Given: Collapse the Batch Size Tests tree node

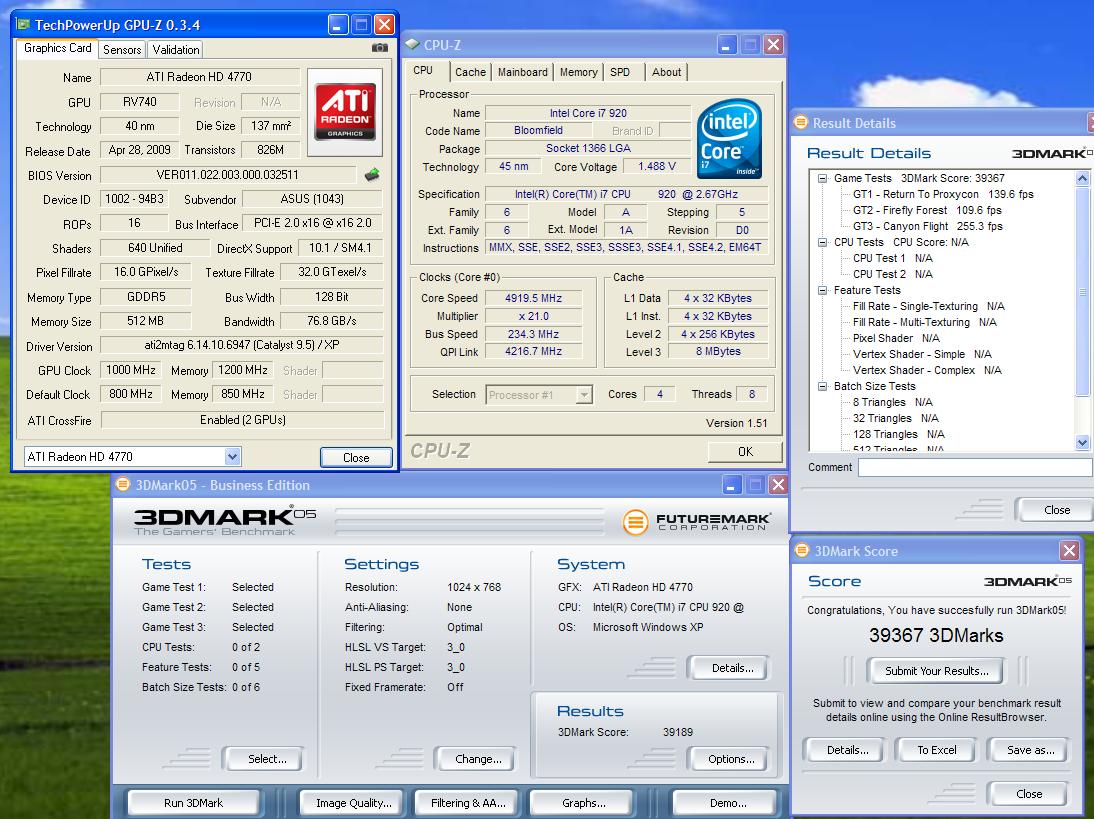Looking at the screenshot, I should 823,386.
